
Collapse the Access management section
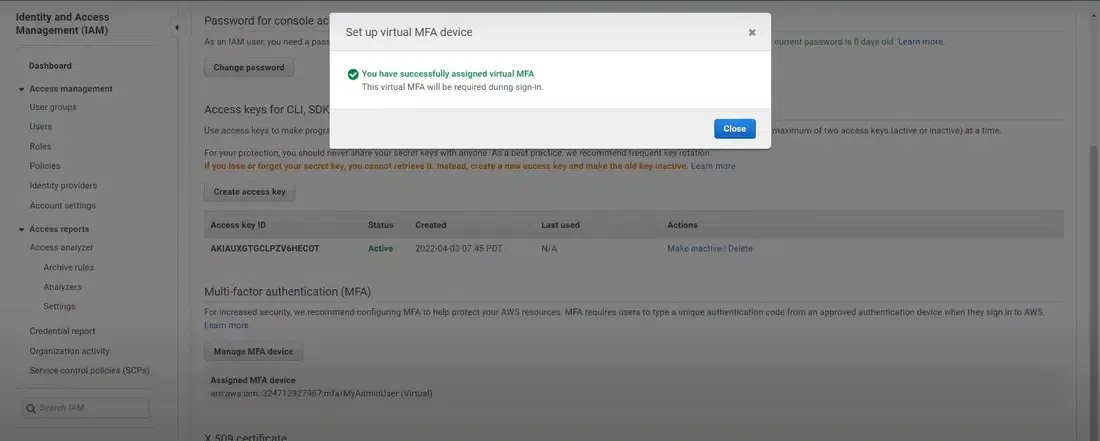coord(22,89)
